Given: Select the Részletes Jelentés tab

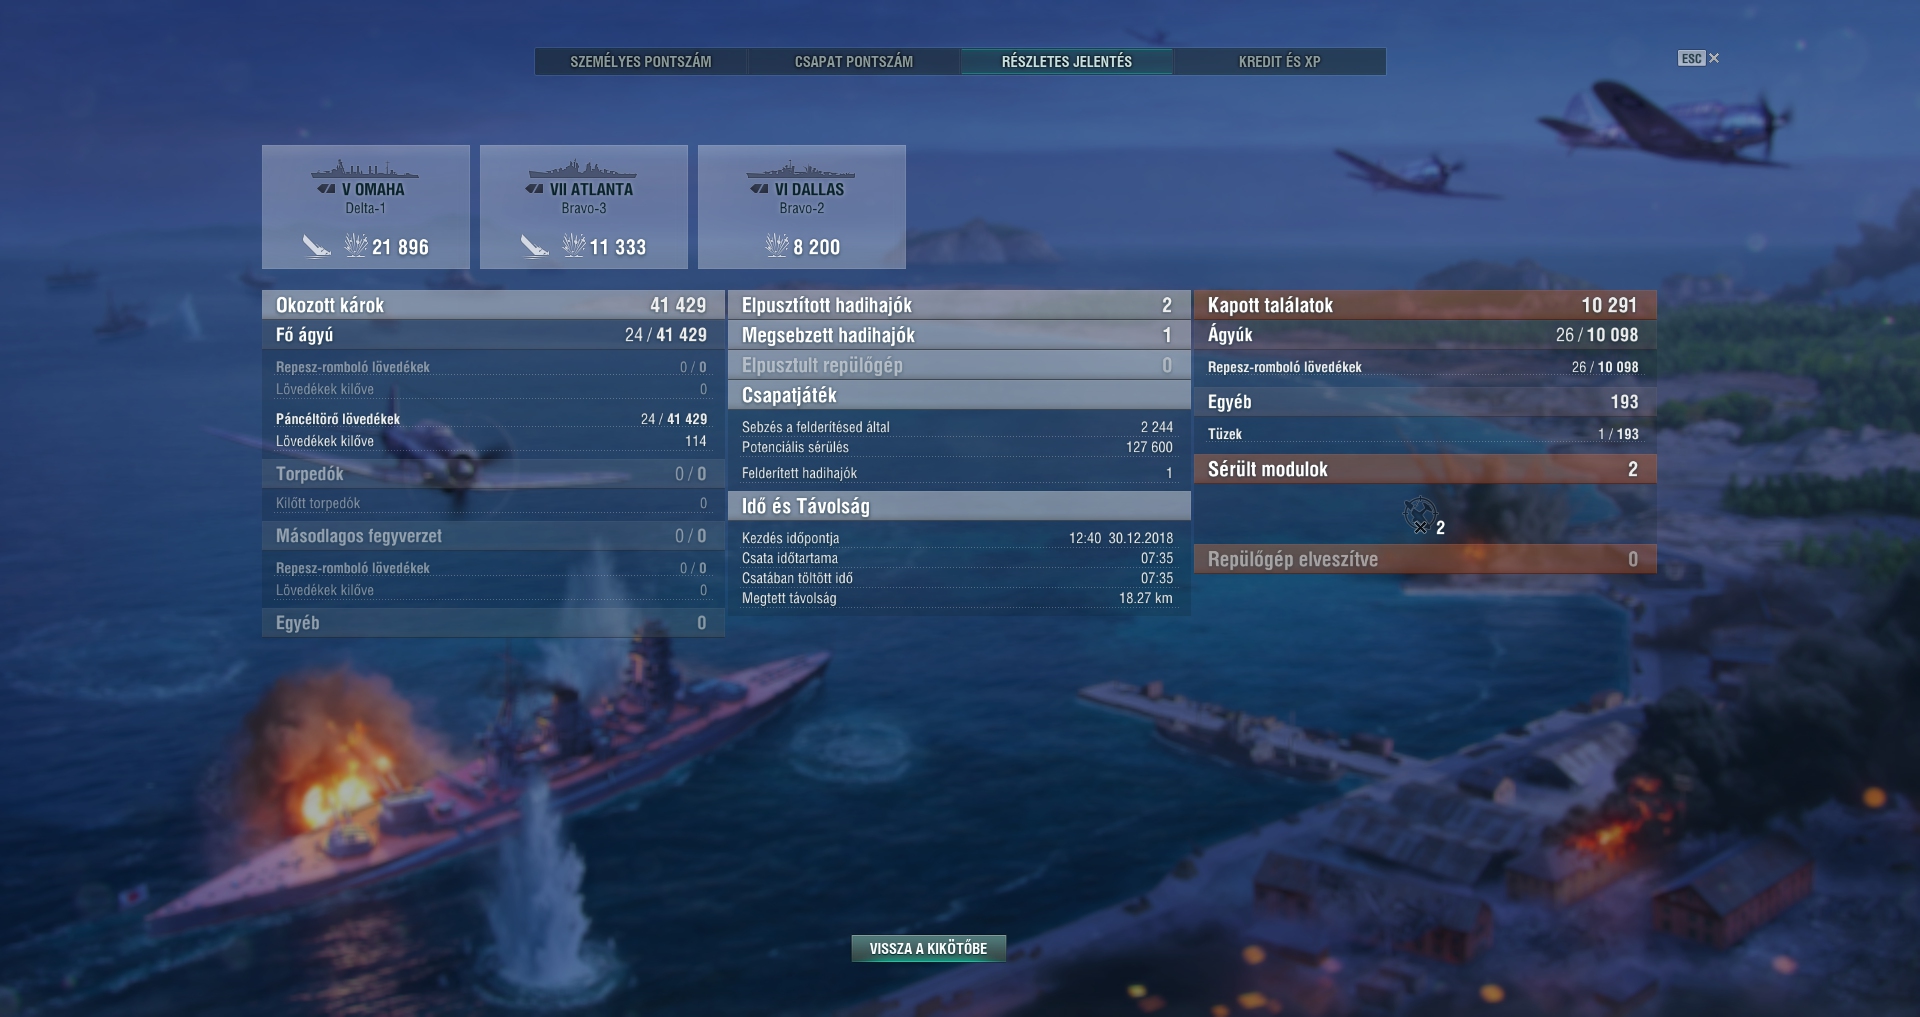Looking at the screenshot, I should [1067, 61].
